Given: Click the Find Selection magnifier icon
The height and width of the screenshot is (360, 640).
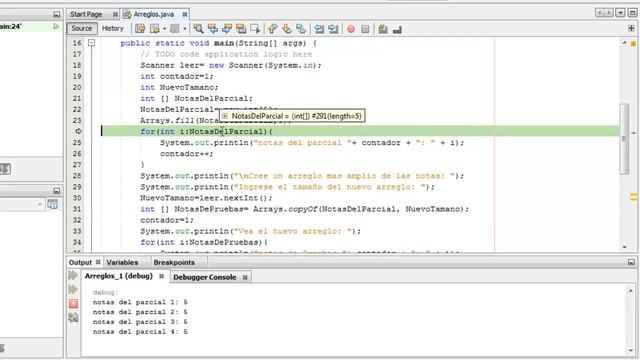Looking at the screenshot, I should [x=198, y=29].
